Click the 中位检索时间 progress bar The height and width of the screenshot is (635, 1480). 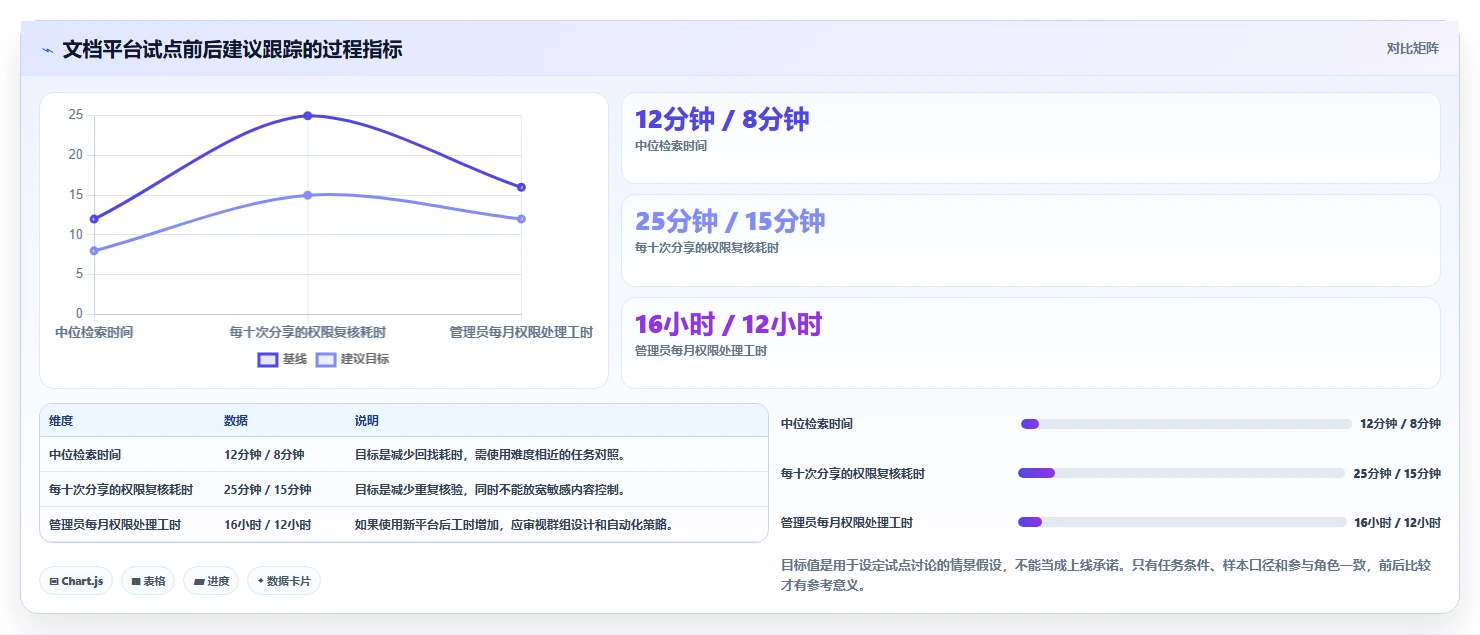click(1186, 424)
